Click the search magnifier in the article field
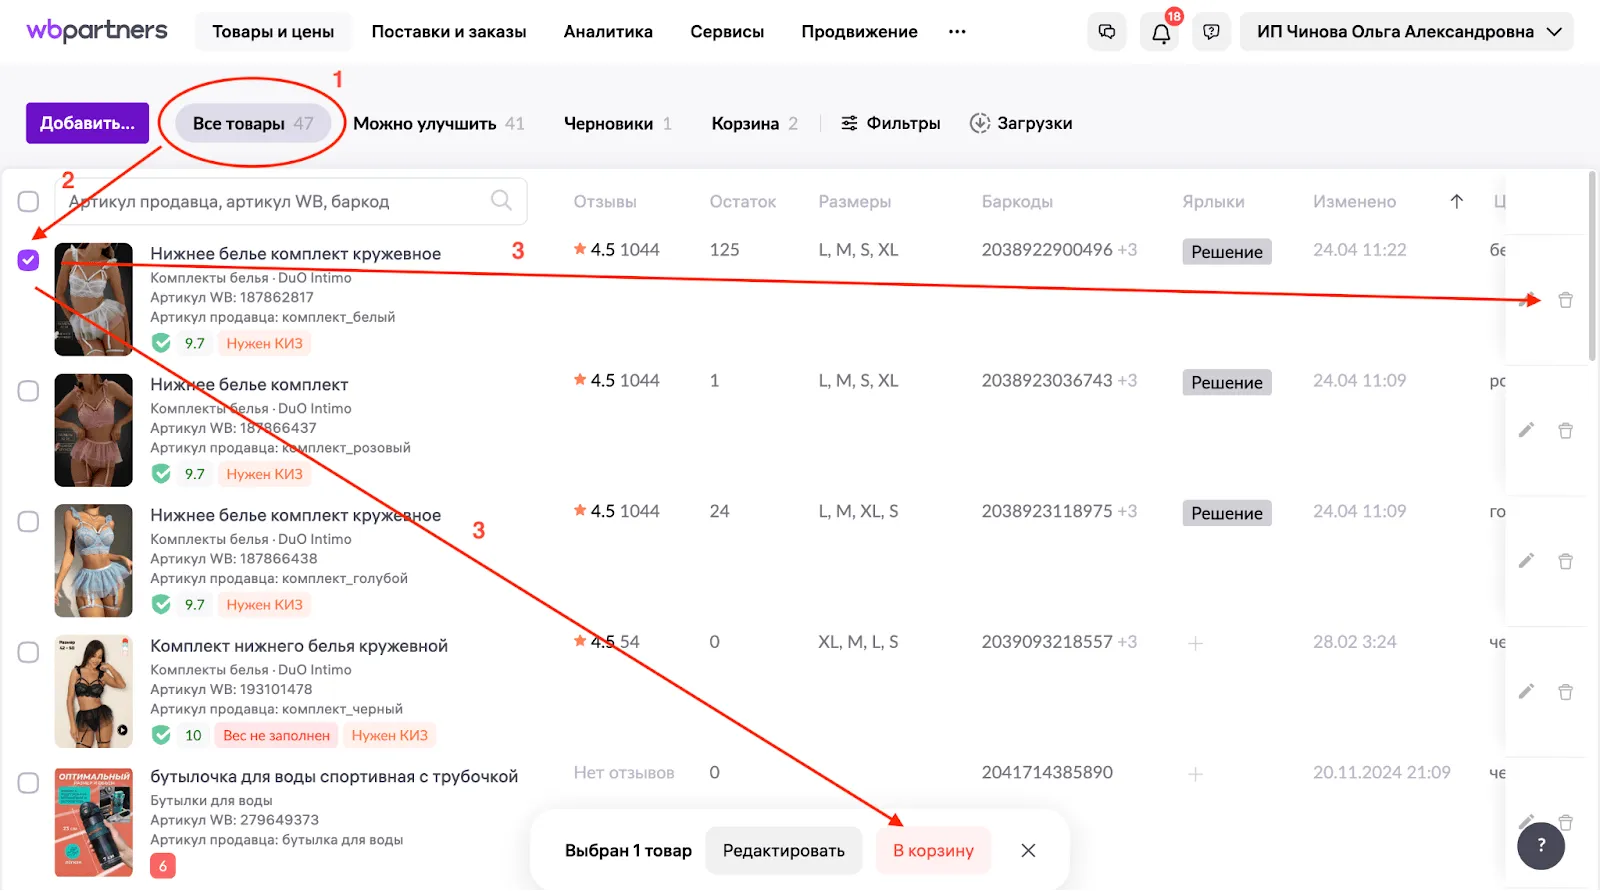This screenshot has width=1600, height=891. point(501,201)
